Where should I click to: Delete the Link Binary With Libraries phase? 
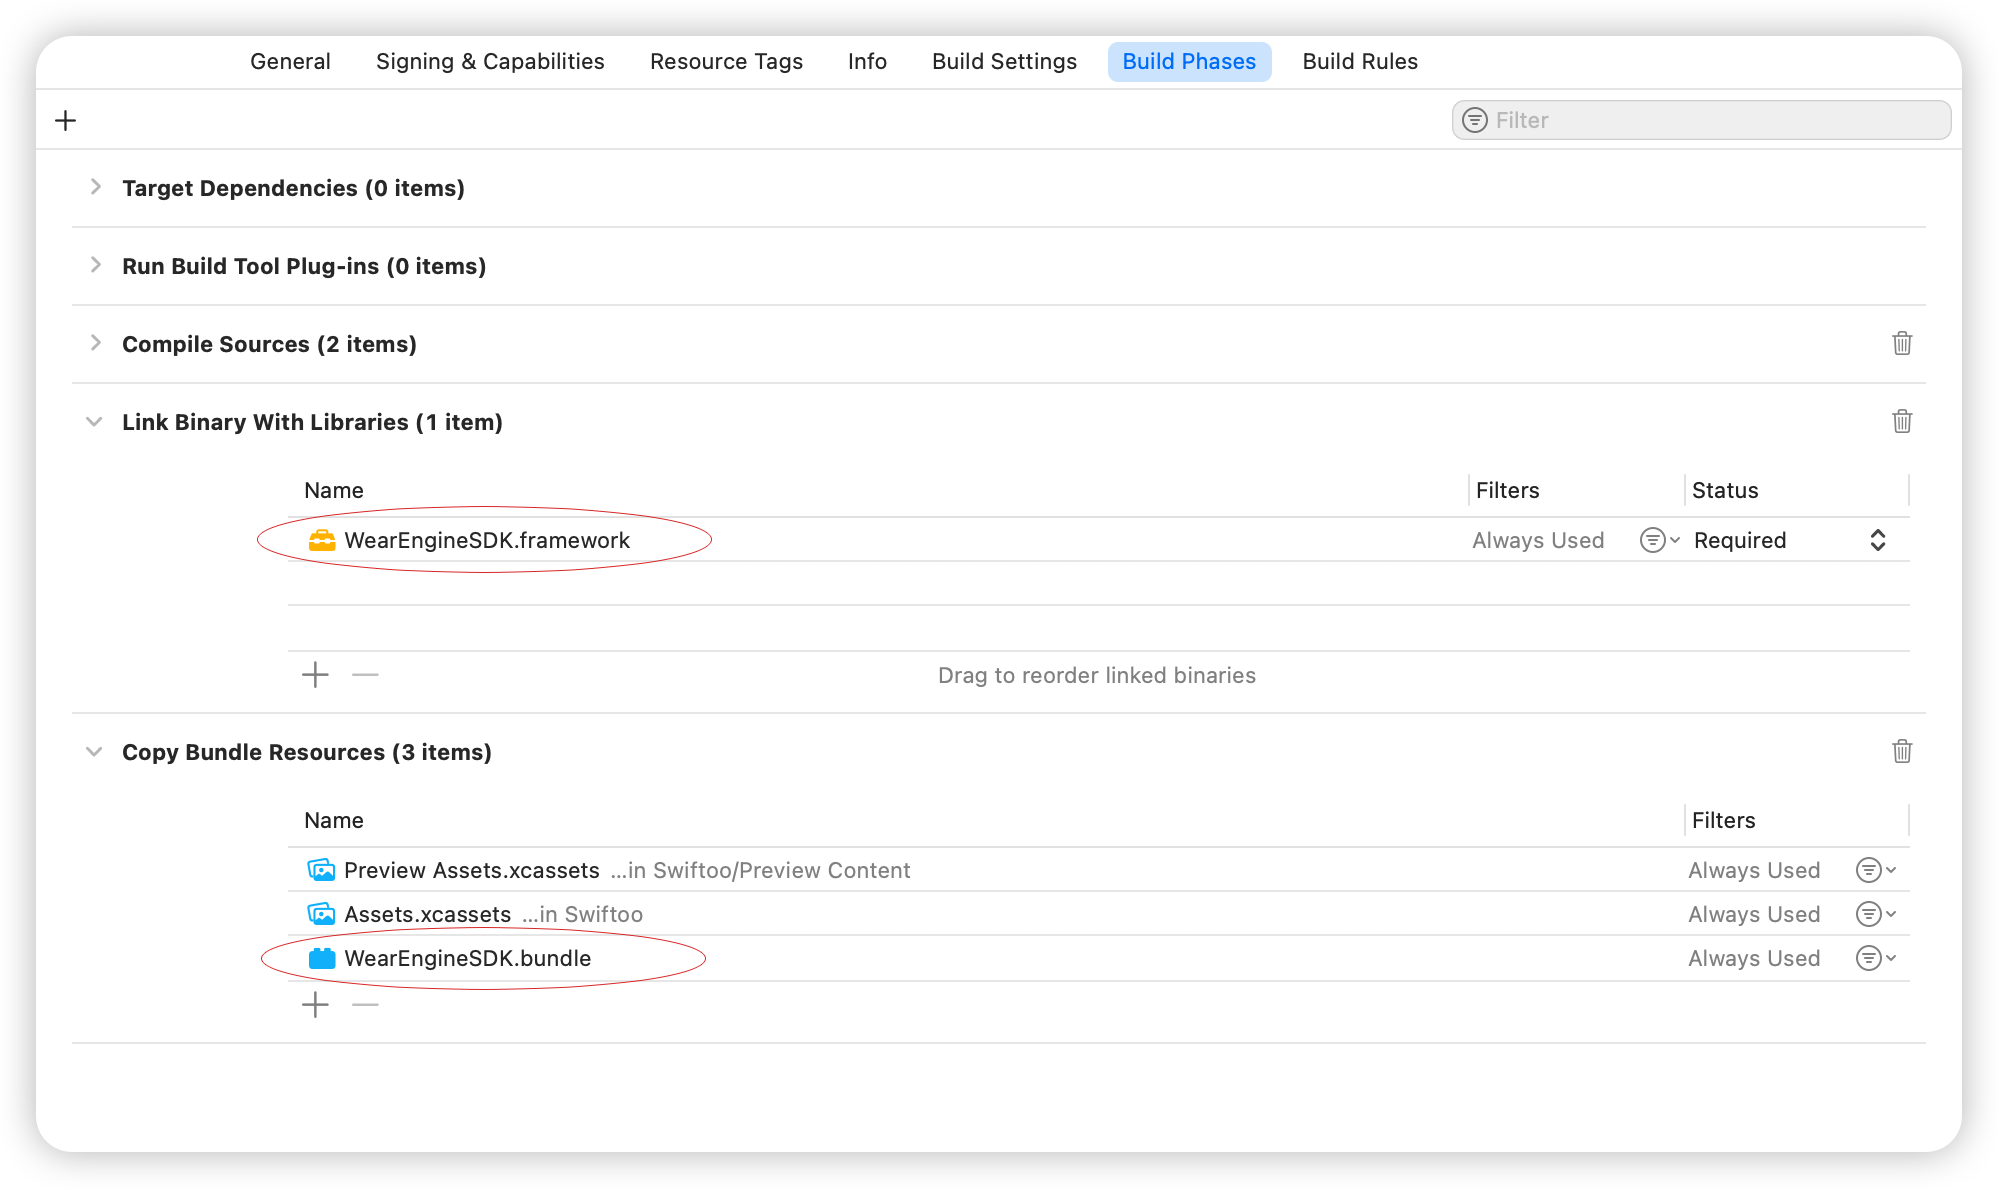coord(1902,421)
